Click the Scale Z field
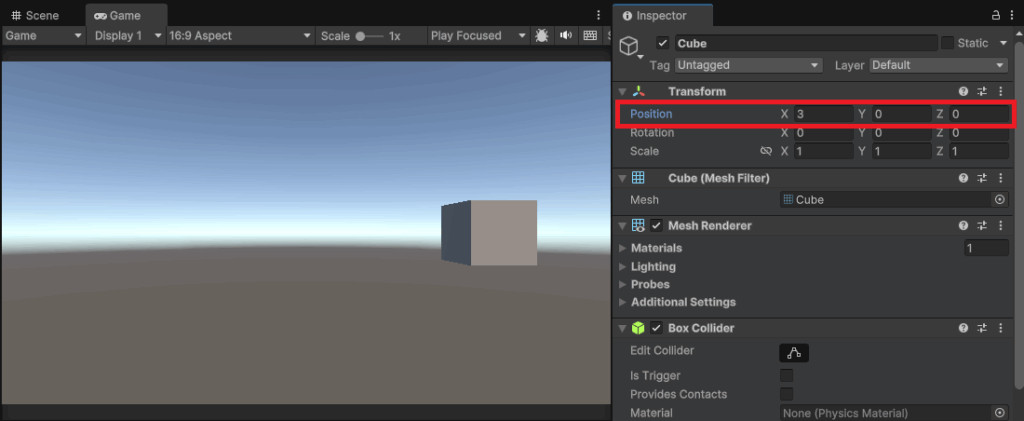1024x421 pixels. tap(979, 151)
